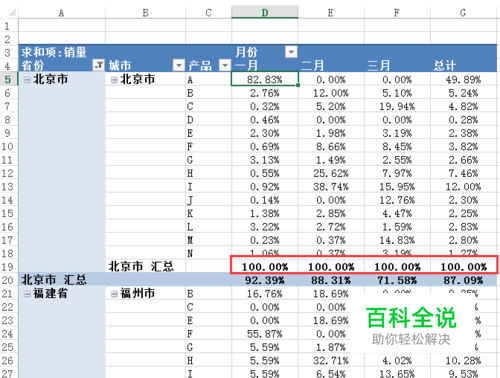Select the 71.58% subtotal cell
This screenshot has width=500, height=378.
[397, 280]
